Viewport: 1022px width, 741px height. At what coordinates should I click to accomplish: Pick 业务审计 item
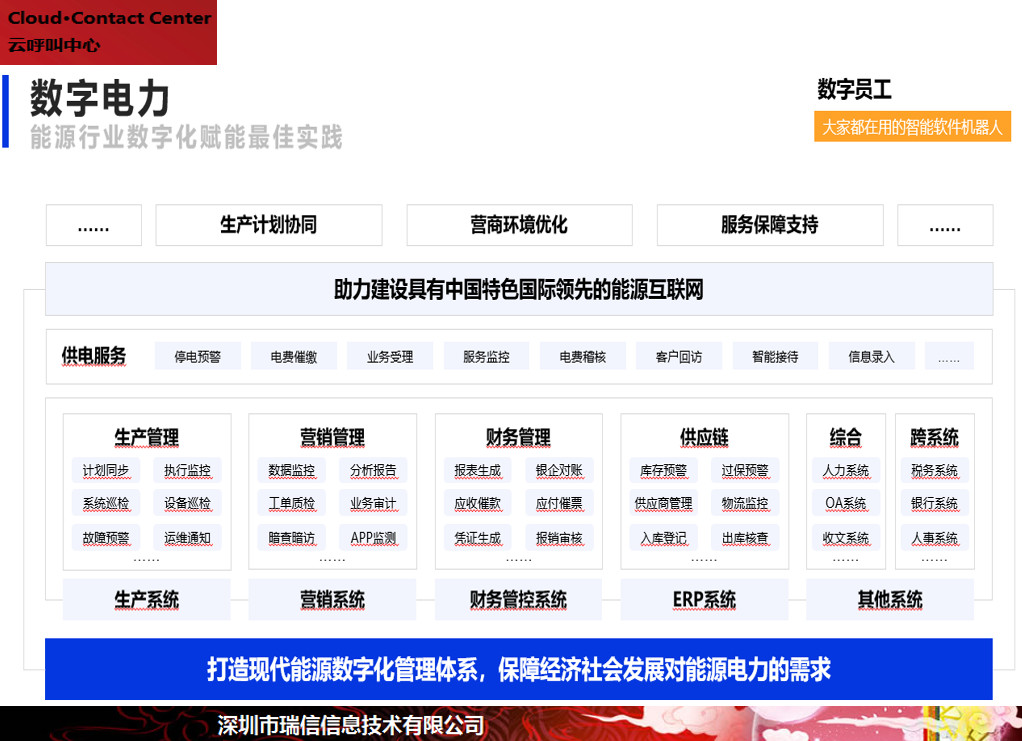pos(373,503)
